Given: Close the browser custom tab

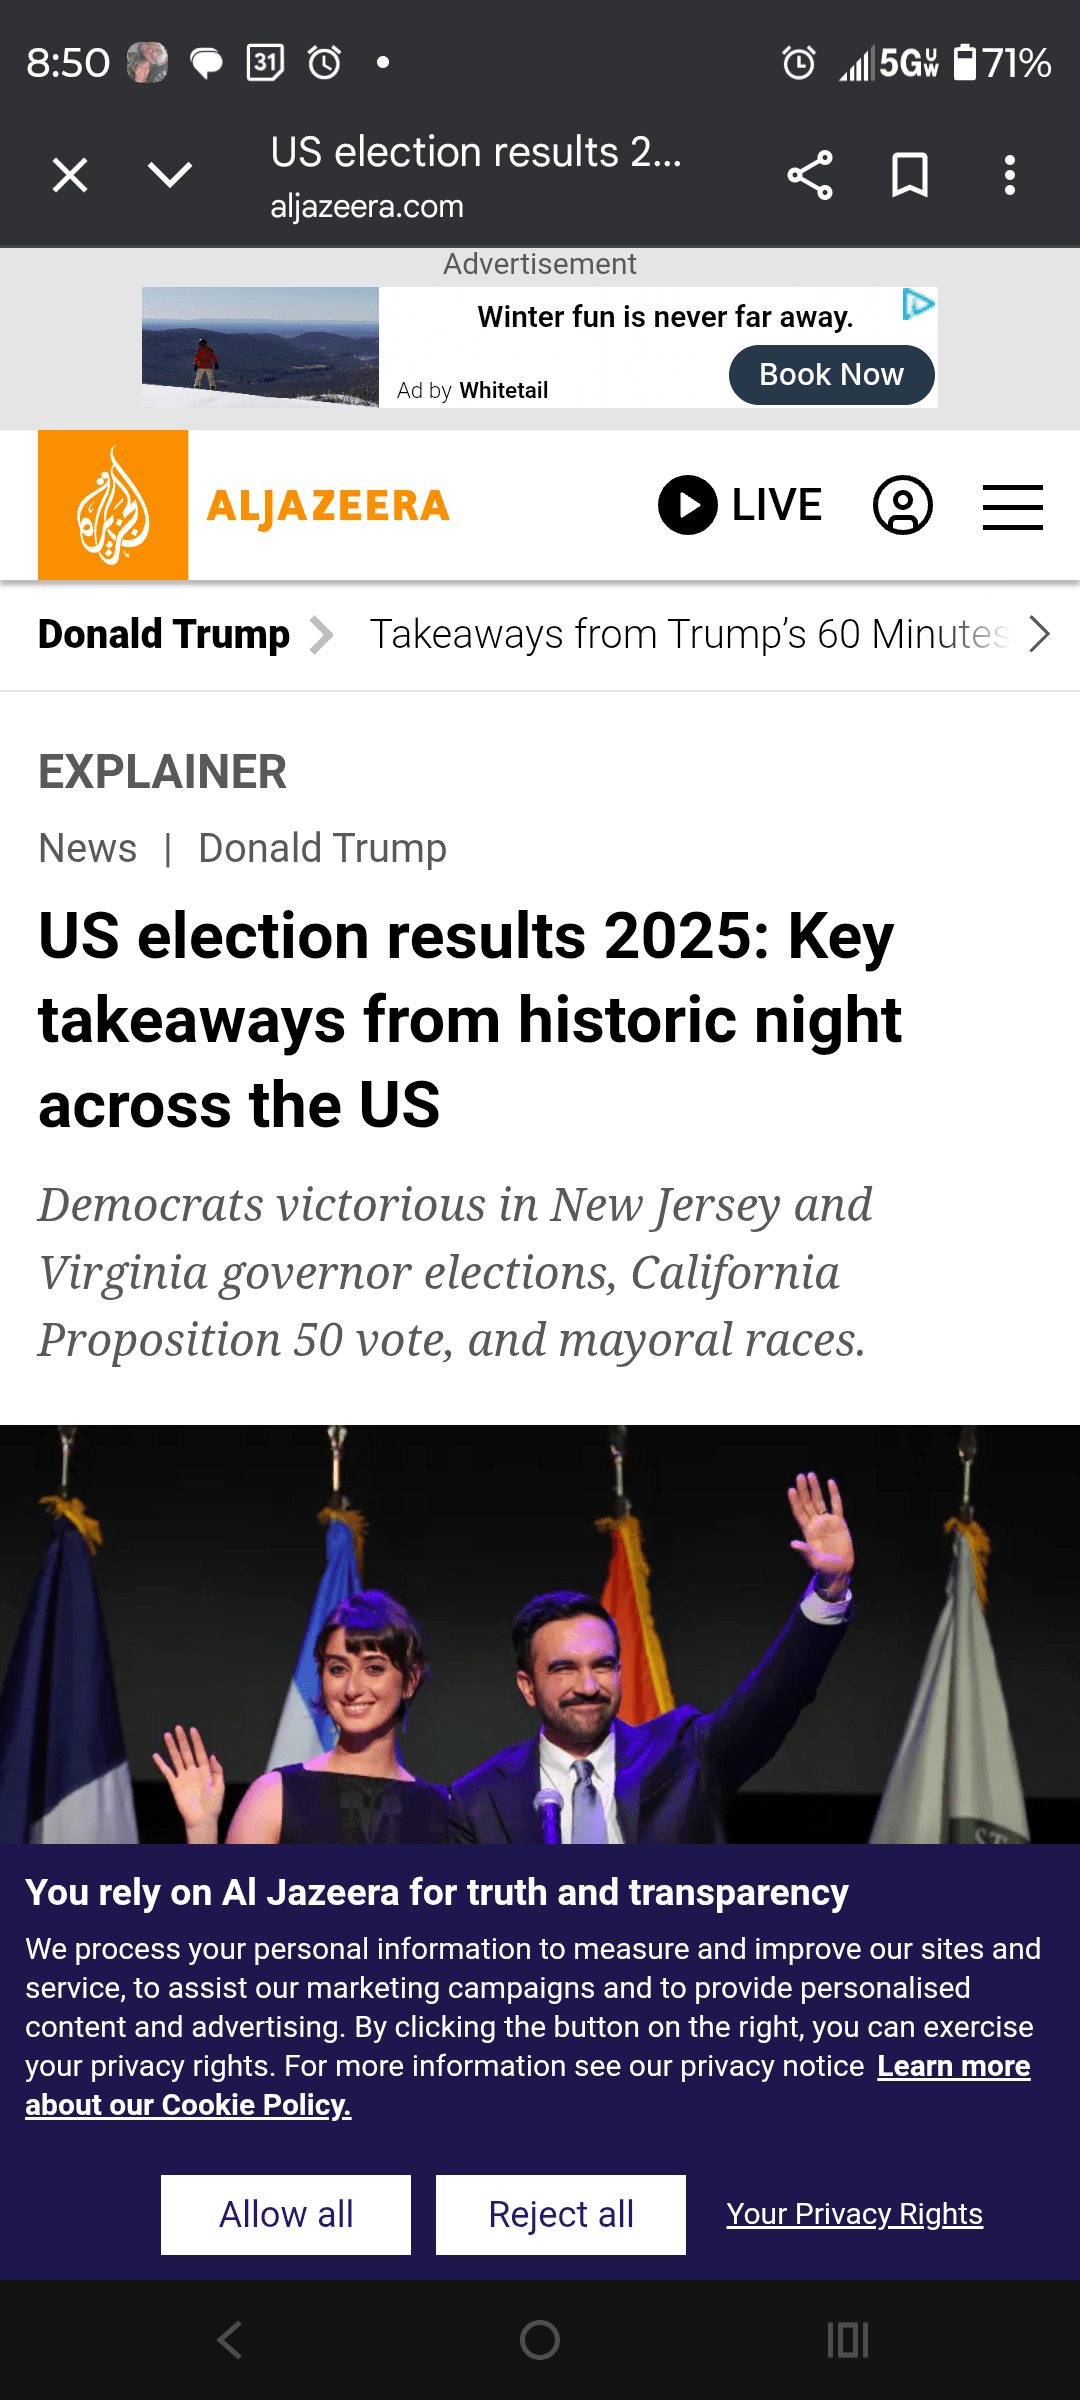Looking at the screenshot, I should [70, 176].
